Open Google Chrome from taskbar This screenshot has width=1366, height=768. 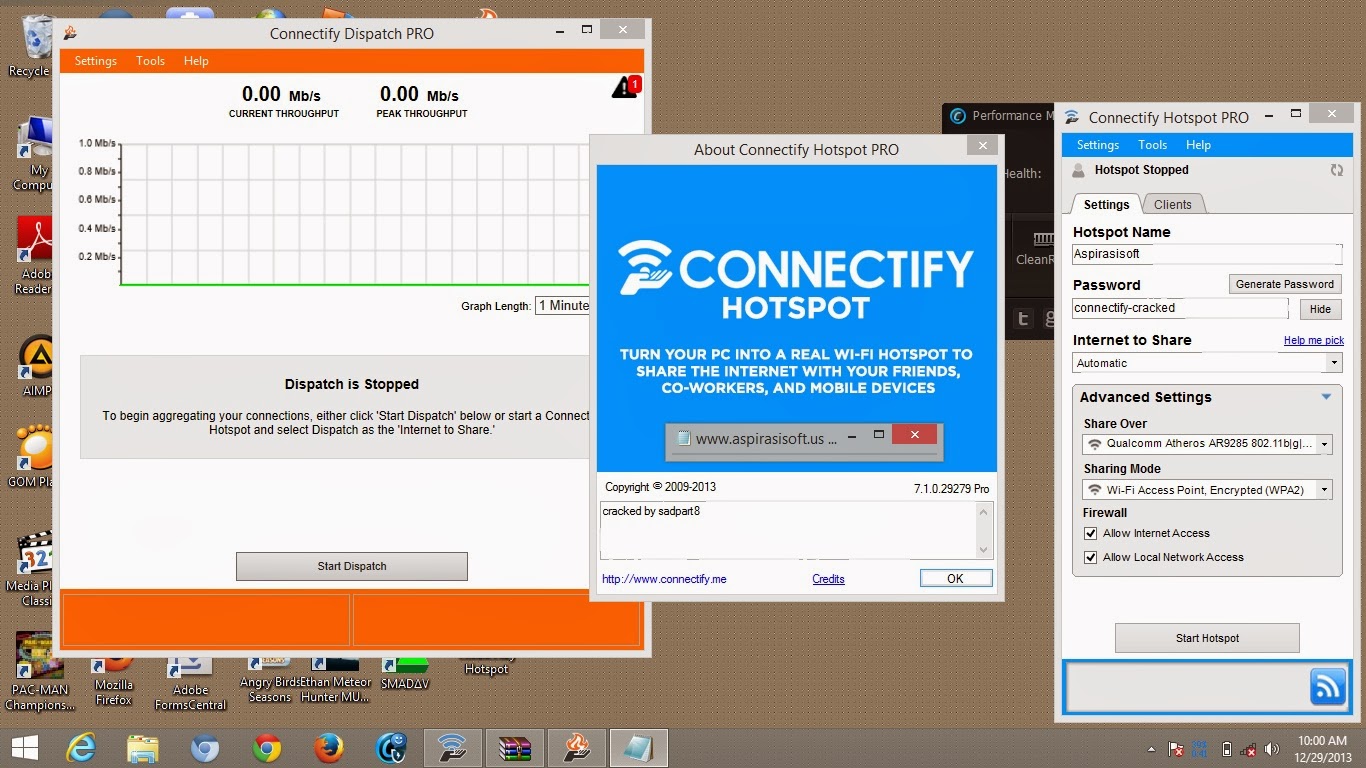[266, 748]
